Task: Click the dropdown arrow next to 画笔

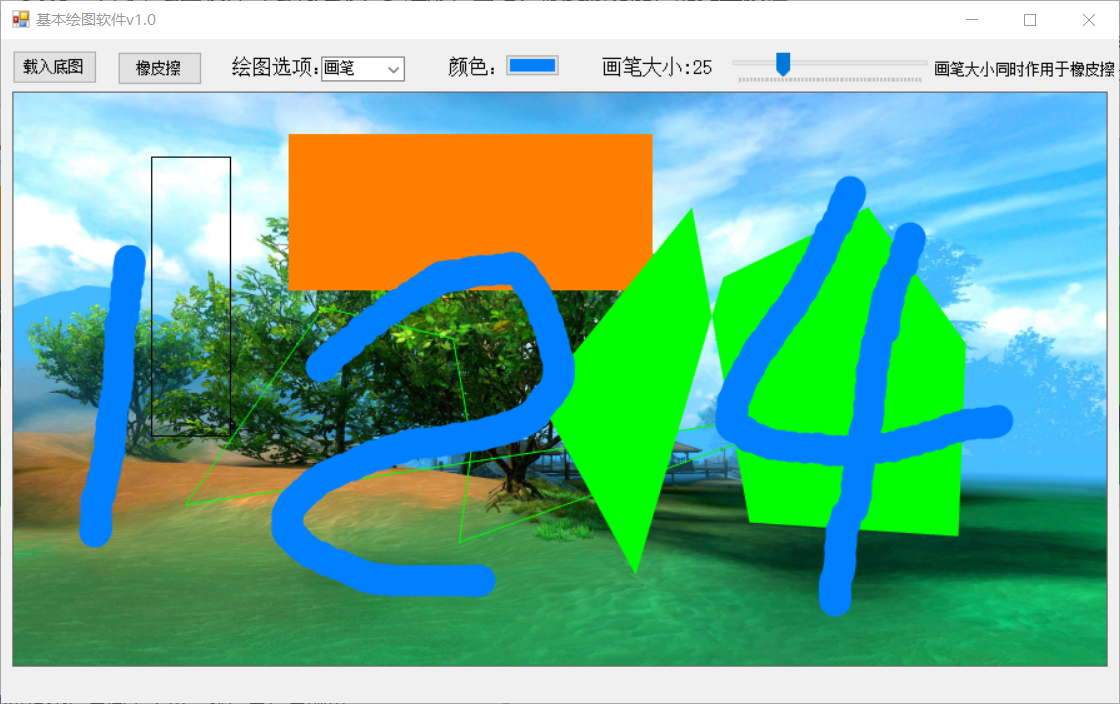Action: click(395, 68)
